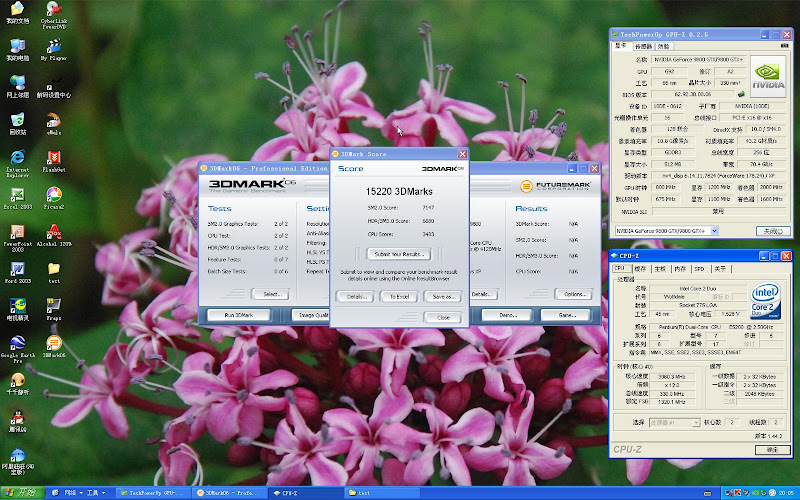Open Internet Explorer desktop icon
Image resolution: width=800 pixels, height=500 pixels.
(17, 158)
